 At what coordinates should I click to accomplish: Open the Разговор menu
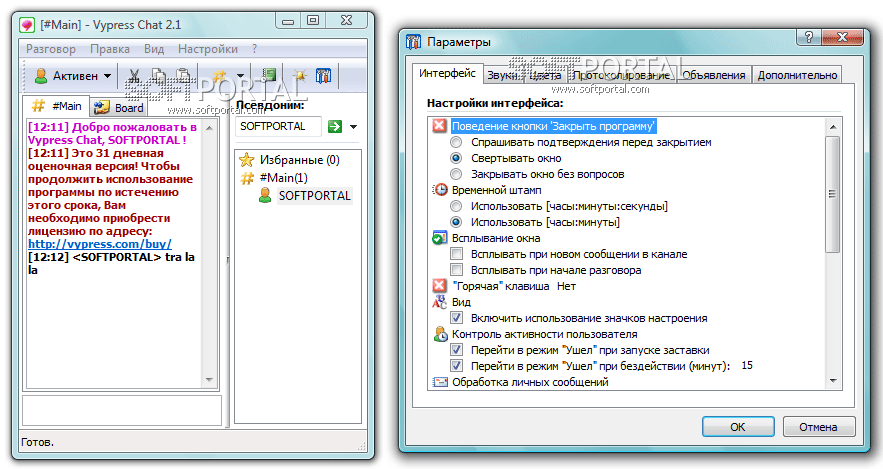[x=51, y=49]
